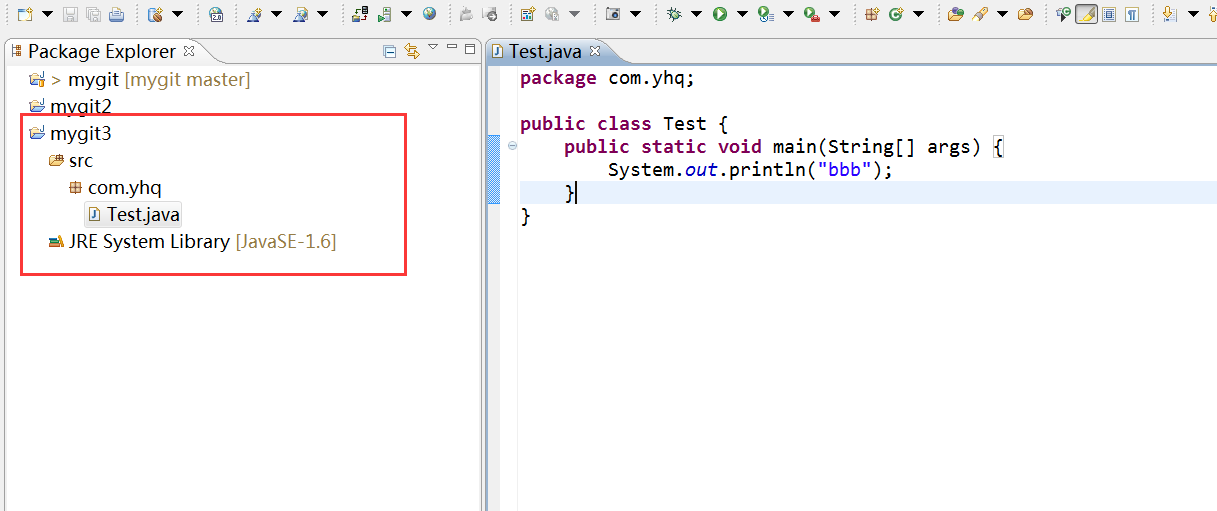The image size is (1217, 511).
Task: Click the Next Annotation arrow icon
Action: tap(1170, 14)
